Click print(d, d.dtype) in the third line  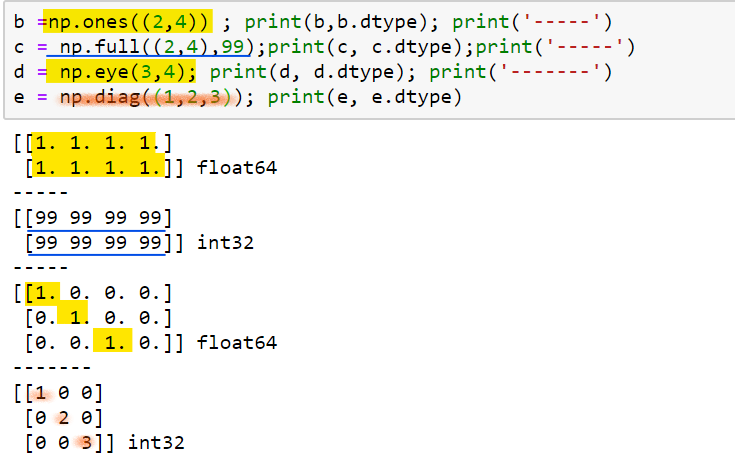point(307,72)
